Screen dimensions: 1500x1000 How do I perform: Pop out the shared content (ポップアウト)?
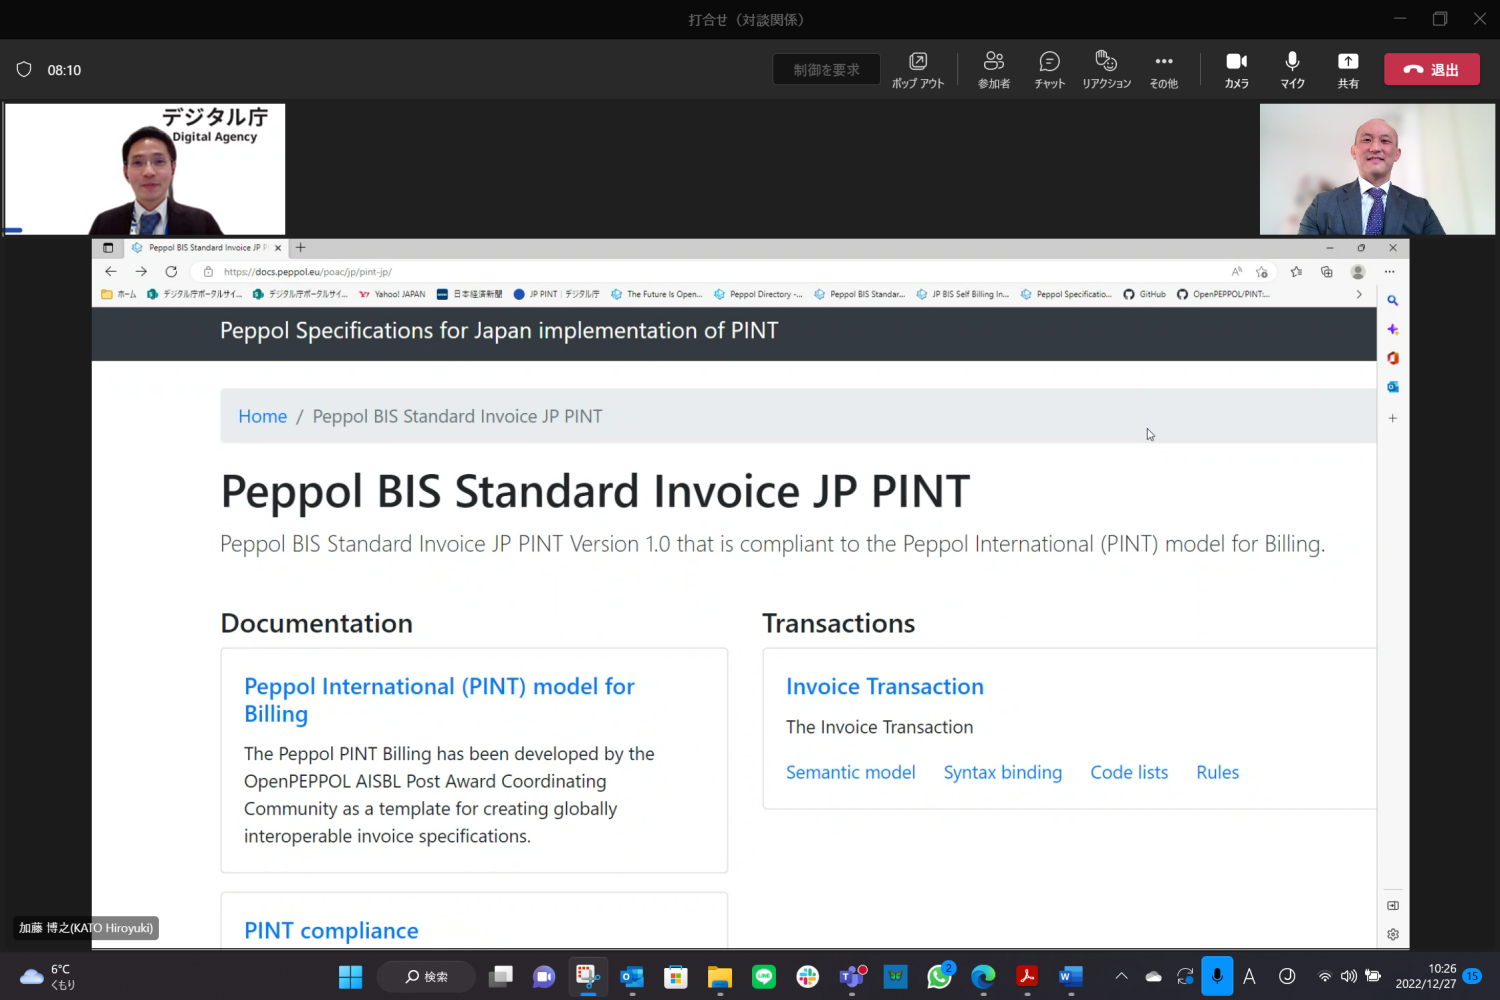917,69
